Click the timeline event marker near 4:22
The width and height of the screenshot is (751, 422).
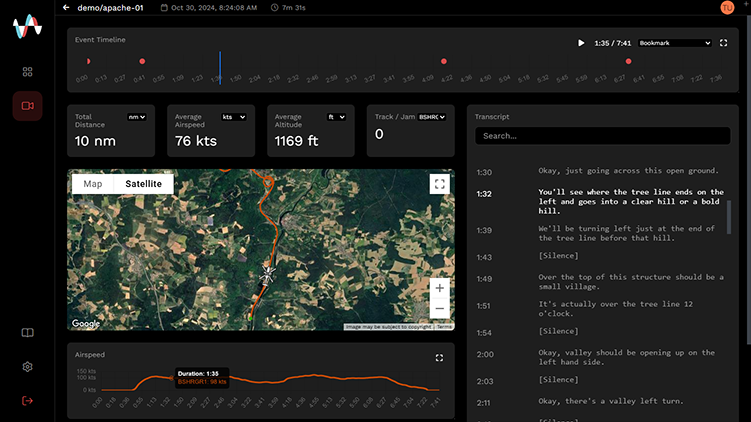(444, 61)
